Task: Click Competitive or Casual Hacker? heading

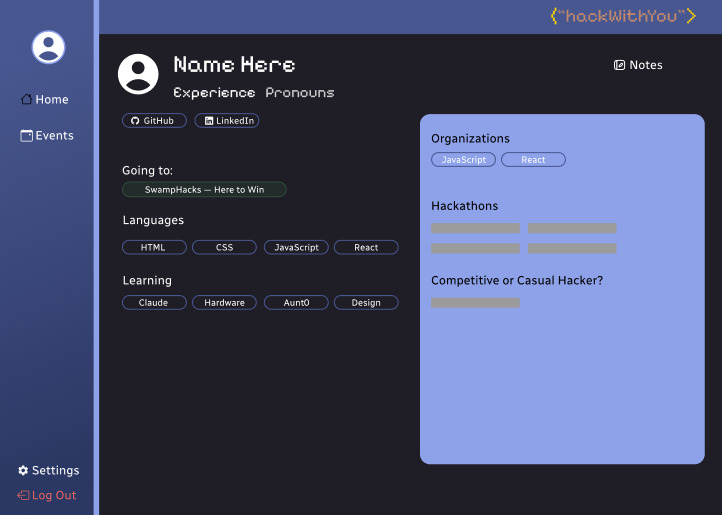Action: click(517, 281)
